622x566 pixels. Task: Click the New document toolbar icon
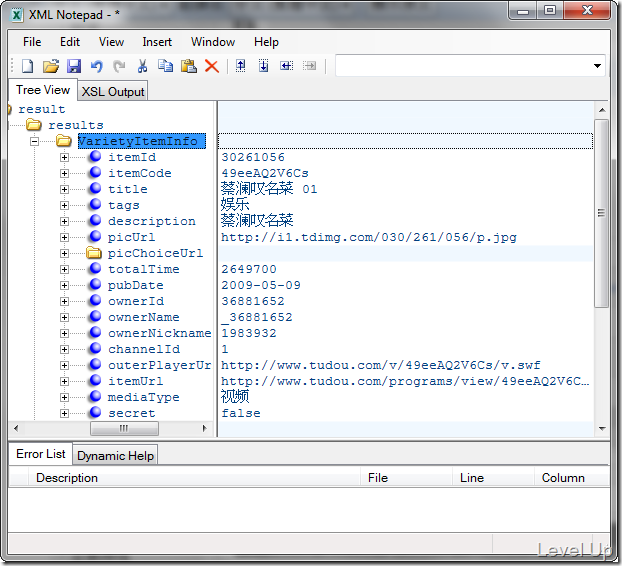click(x=27, y=66)
